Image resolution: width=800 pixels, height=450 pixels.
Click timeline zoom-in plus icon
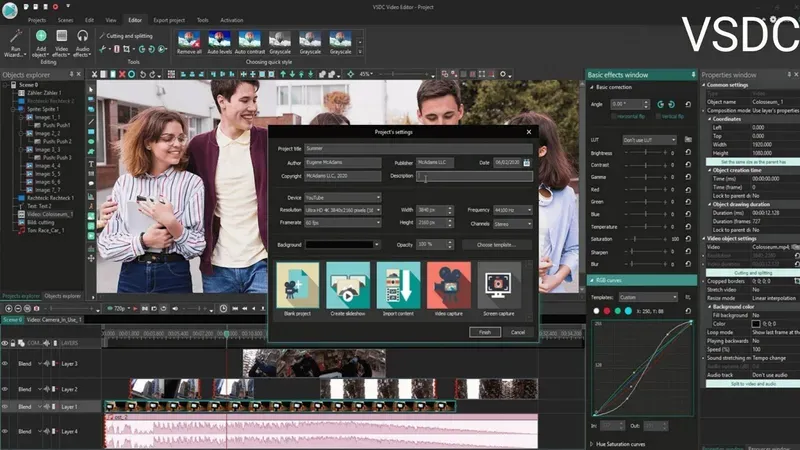(x=9, y=309)
